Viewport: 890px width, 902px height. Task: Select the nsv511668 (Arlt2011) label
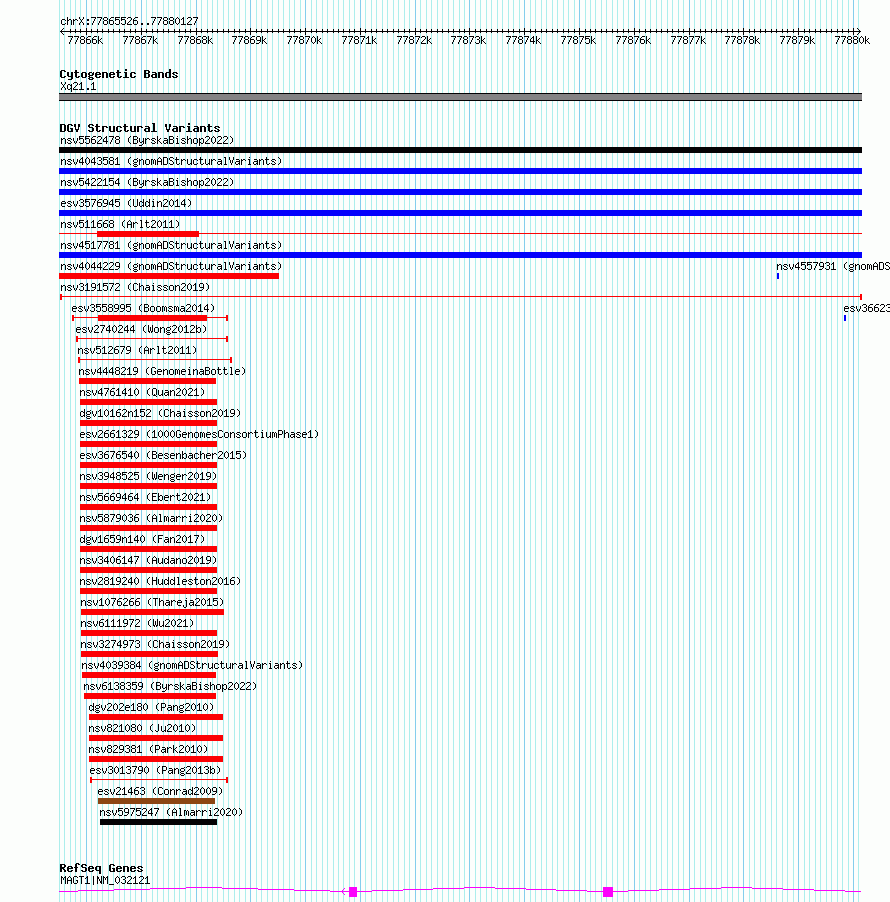[120, 224]
